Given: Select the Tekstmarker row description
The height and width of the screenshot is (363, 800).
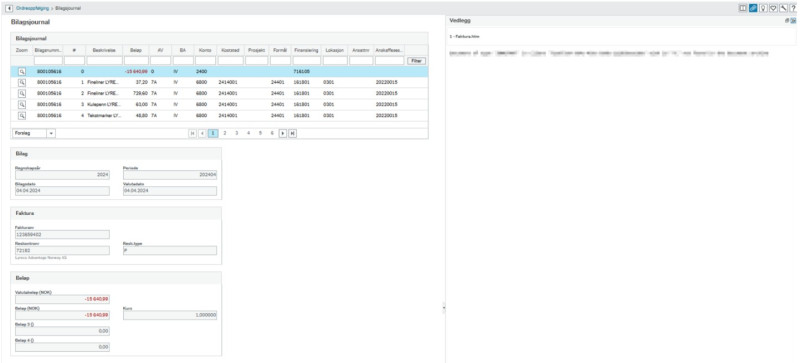Looking at the screenshot, I should [104, 115].
